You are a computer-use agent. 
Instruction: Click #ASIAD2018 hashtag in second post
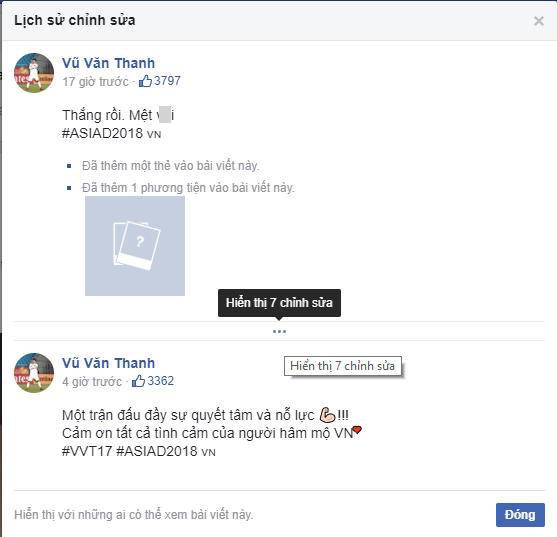tap(157, 451)
